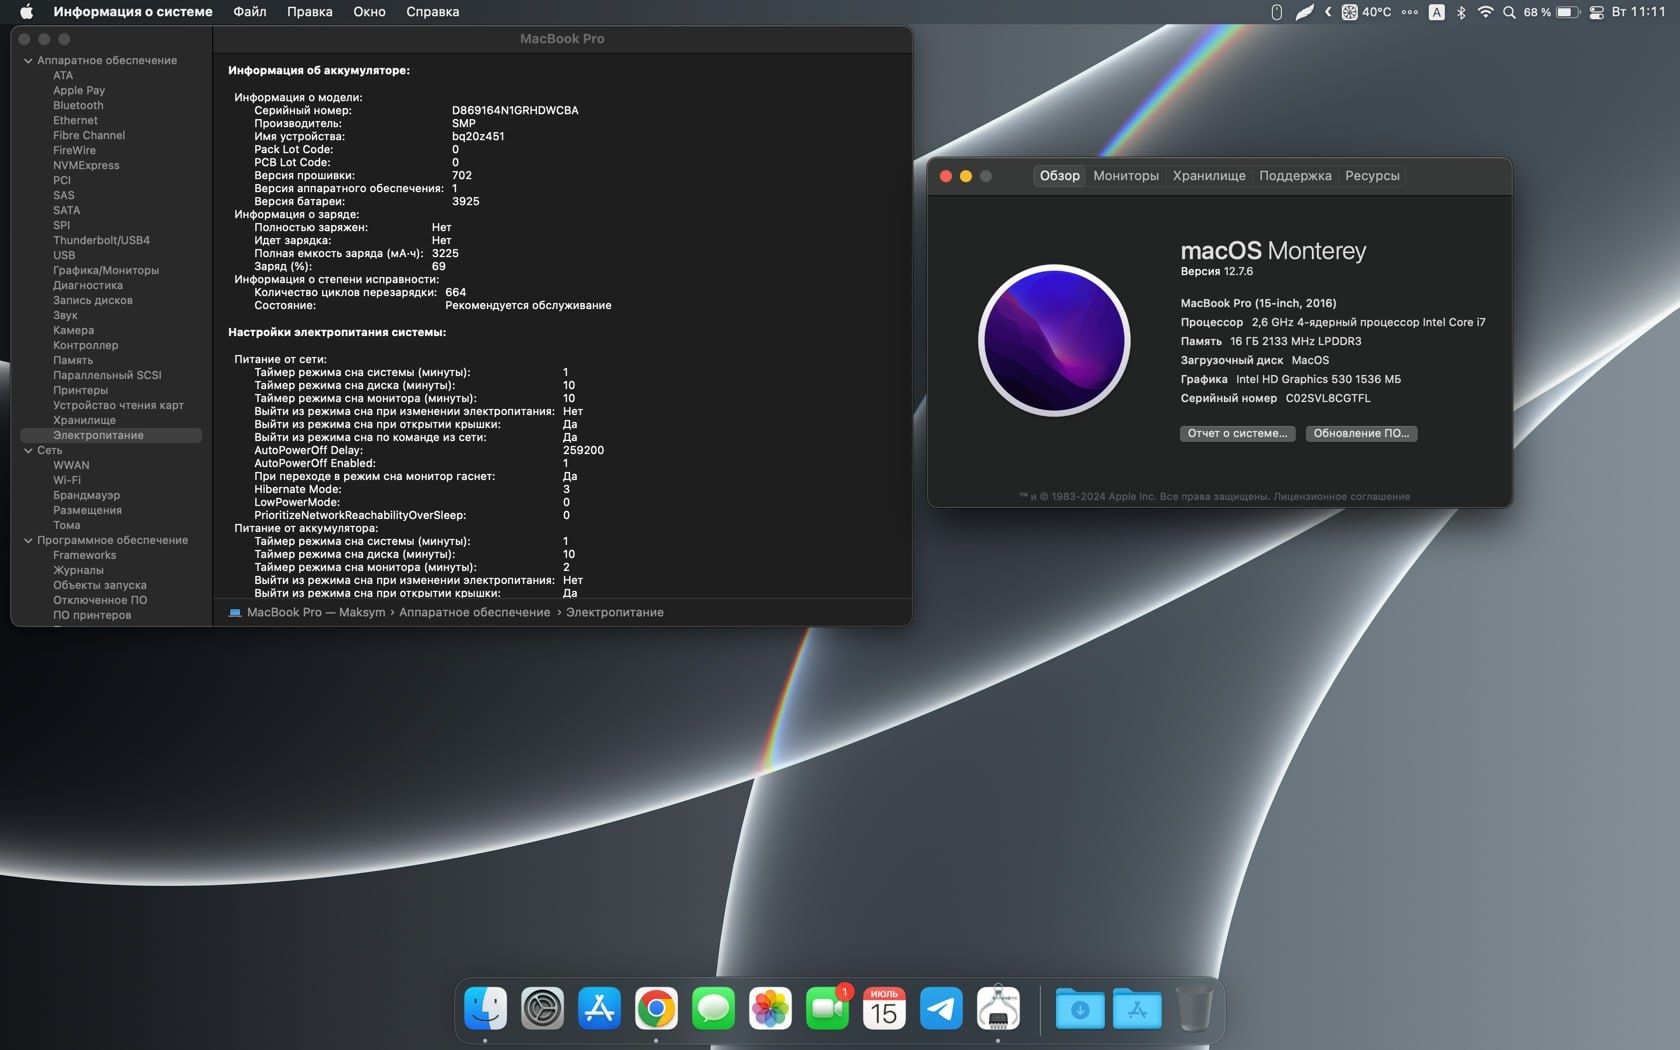Select Диагностика in the sidebar
The width and height of the screenshot is (1680, 1050).
pos(88,285)
